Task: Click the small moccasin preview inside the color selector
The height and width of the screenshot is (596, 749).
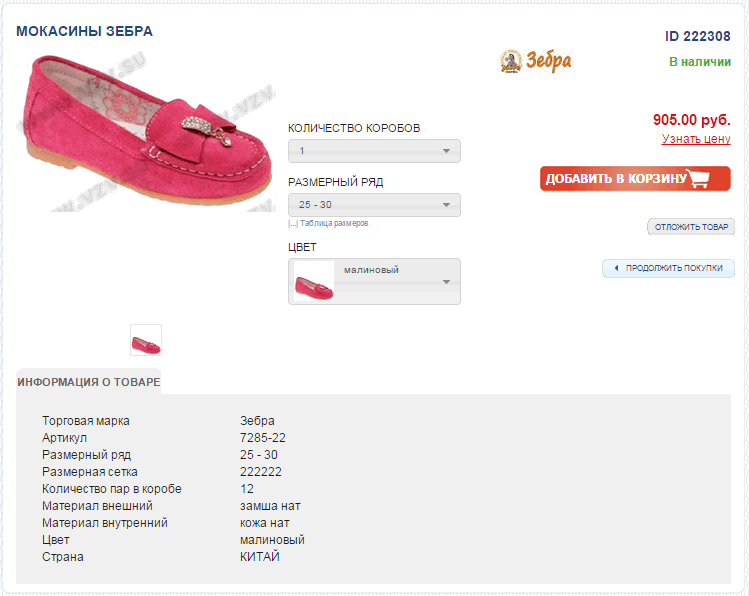Action: 313,282
